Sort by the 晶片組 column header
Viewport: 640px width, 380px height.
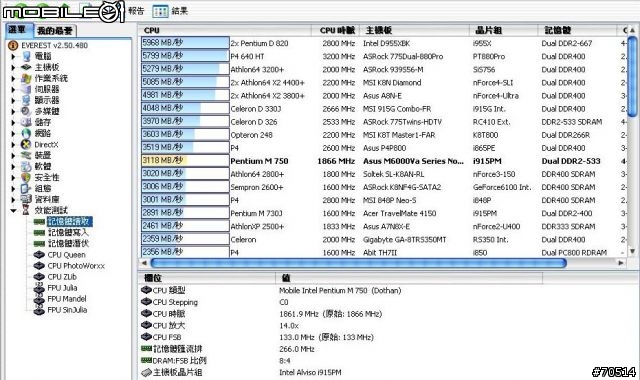pos(504,30)
